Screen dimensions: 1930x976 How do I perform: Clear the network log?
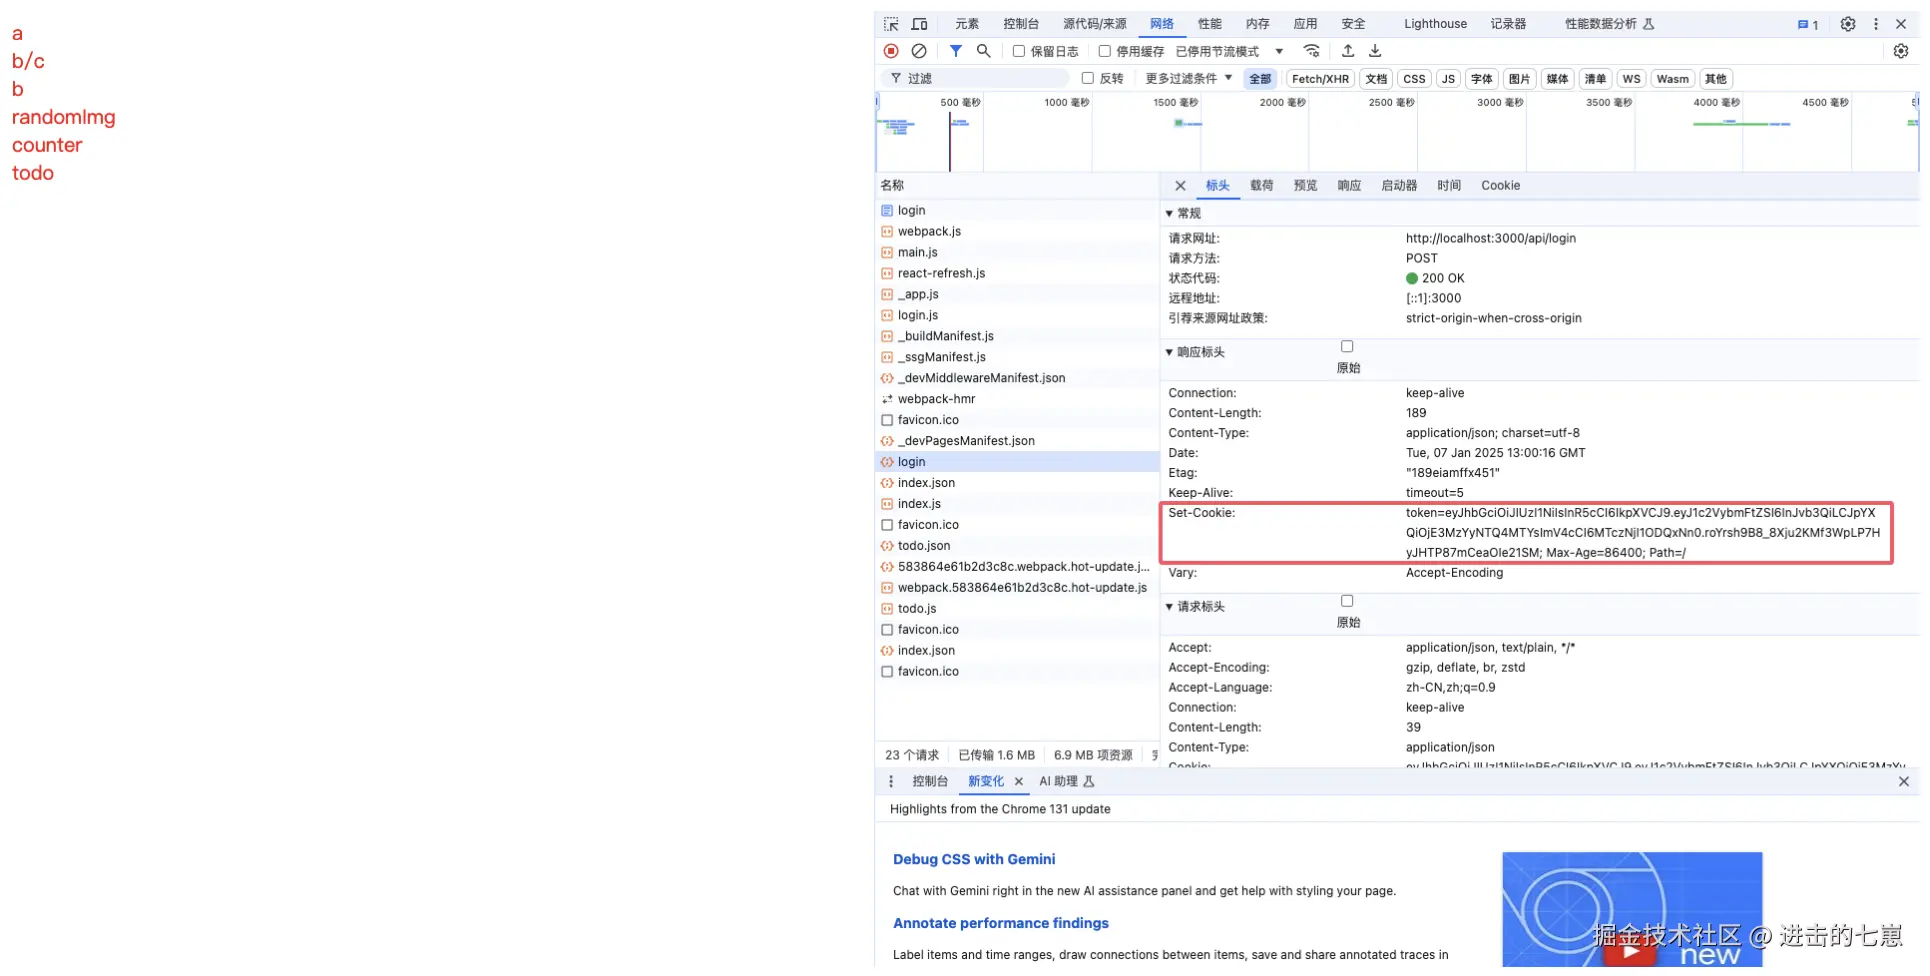click(919, 51)
